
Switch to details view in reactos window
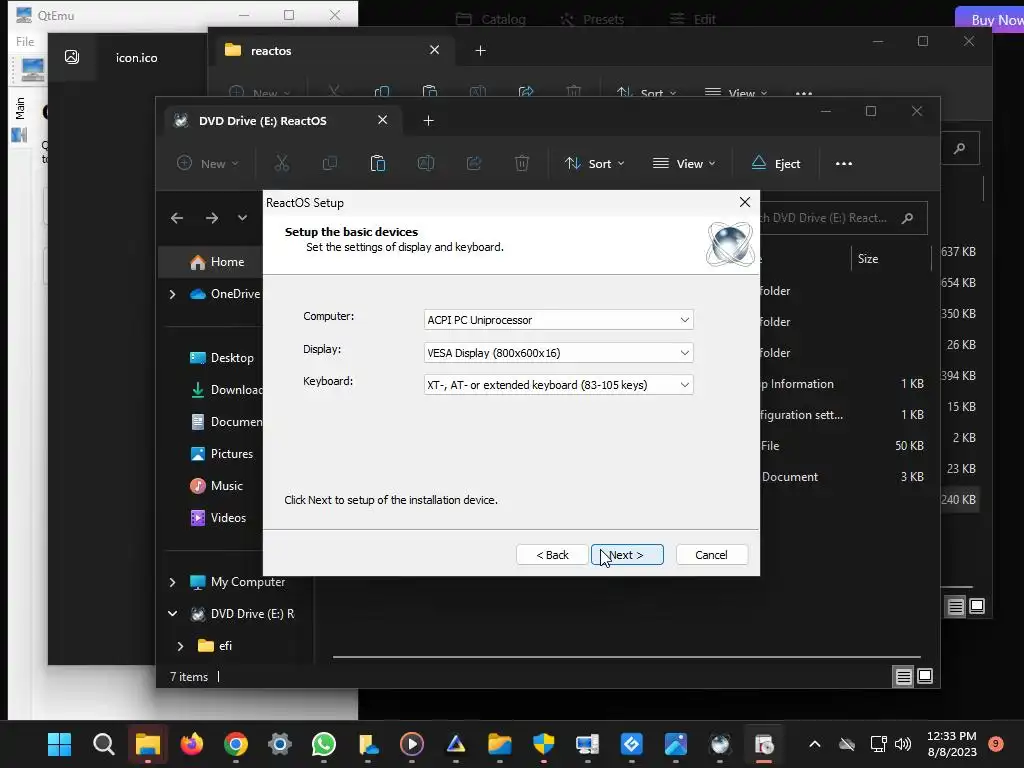[x=955, y=607]
